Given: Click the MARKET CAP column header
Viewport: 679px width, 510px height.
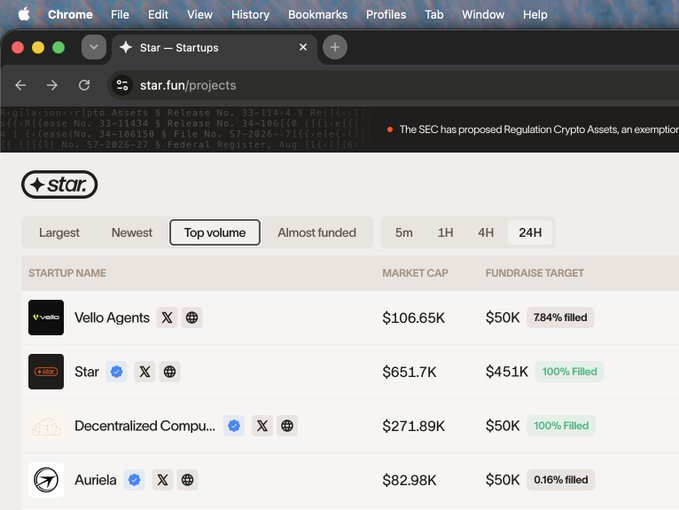Looking at the screenshot, I should tap(415, 273).
